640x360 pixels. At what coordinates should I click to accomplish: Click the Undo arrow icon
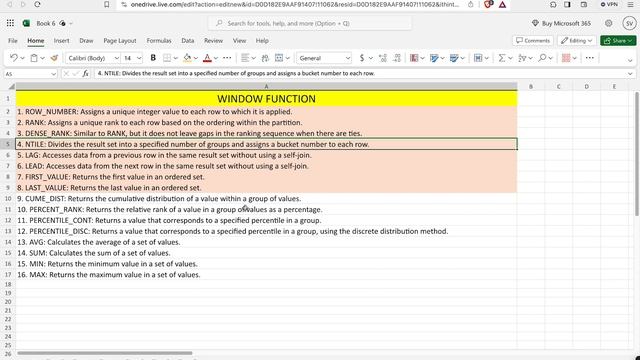click(13, 58)
